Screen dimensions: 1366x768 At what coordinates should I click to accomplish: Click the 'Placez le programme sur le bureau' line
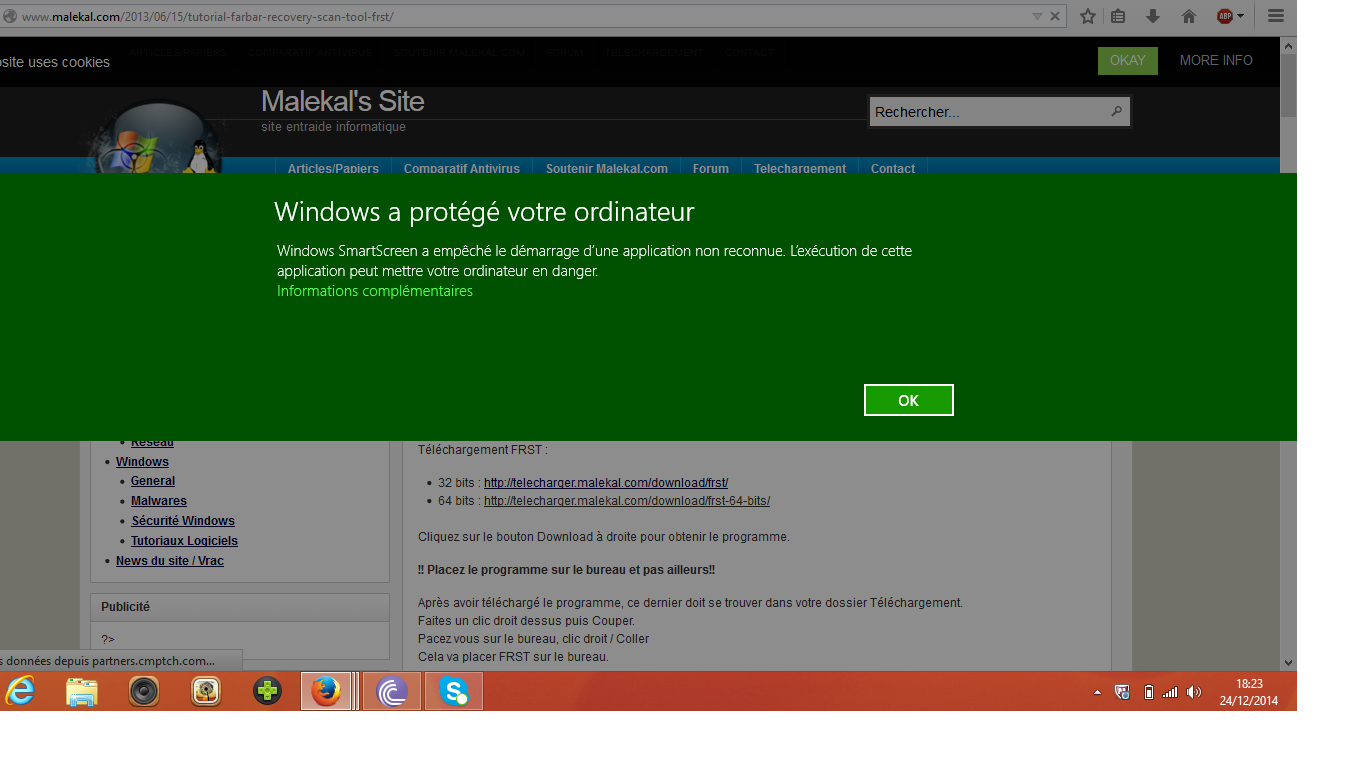tap(566, 570)
